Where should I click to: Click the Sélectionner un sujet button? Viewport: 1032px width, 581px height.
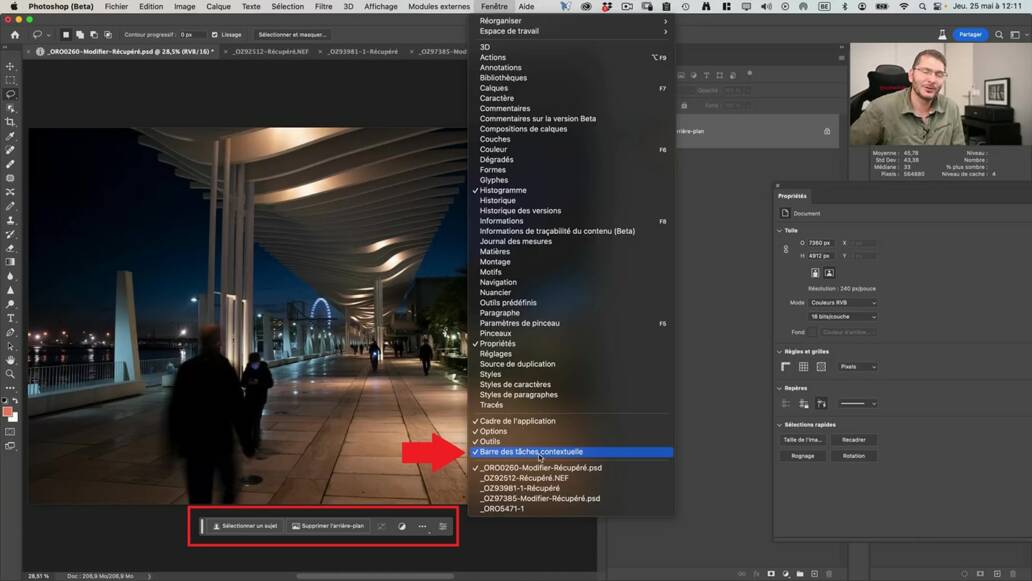[x=246, y=526]
